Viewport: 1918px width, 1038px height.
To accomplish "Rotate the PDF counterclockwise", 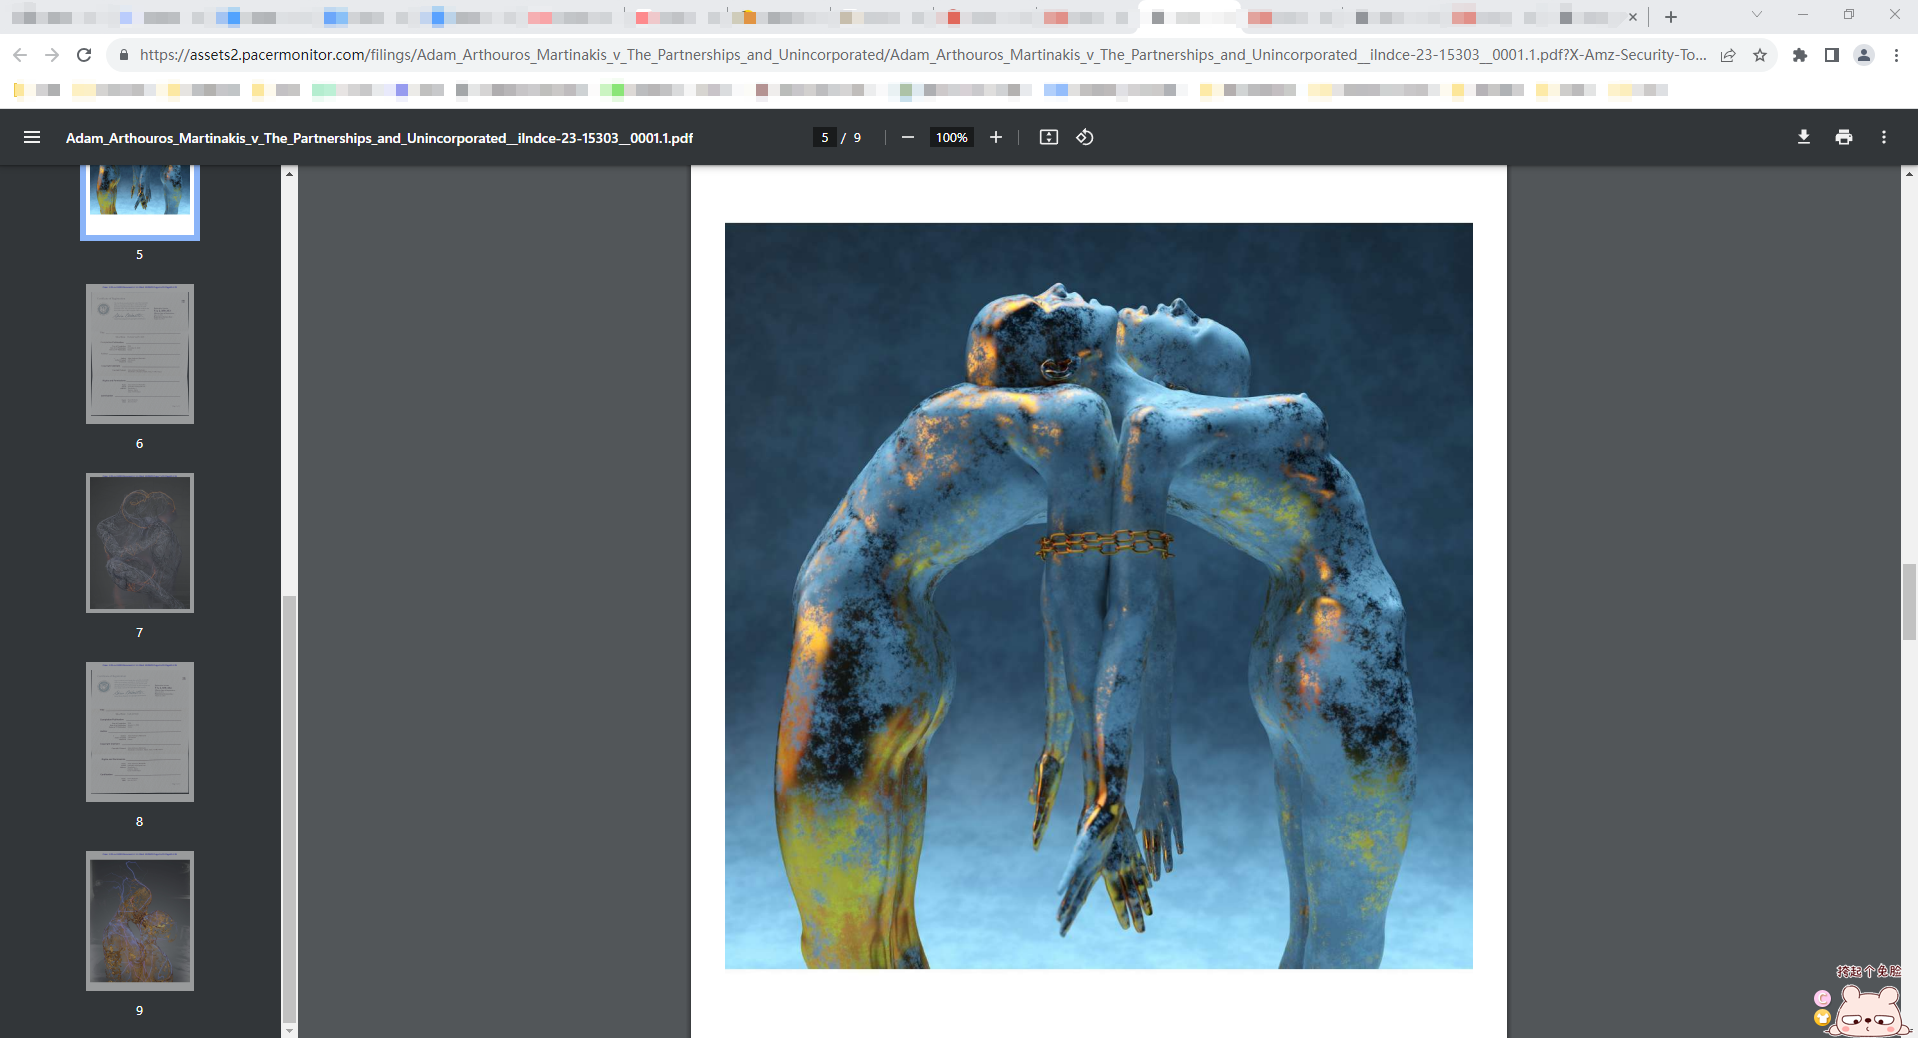I will pyautogui.click(x=1085, y=137).
